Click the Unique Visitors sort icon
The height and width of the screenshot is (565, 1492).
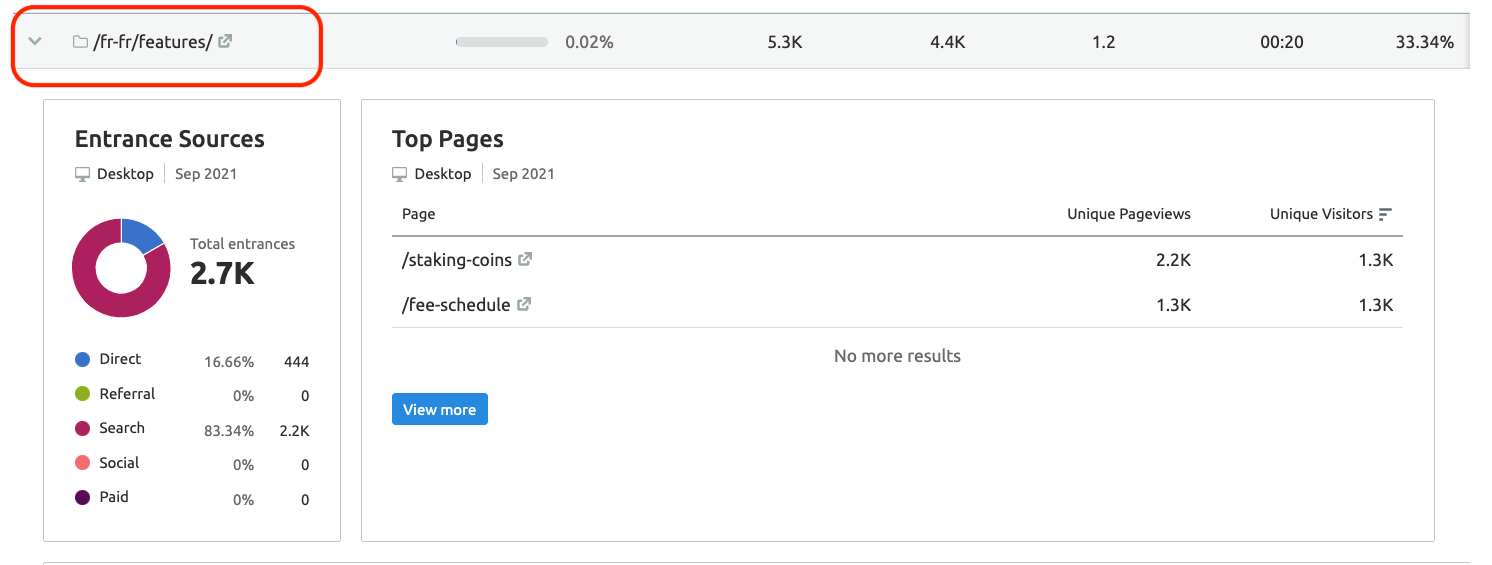coord(1385,214)
